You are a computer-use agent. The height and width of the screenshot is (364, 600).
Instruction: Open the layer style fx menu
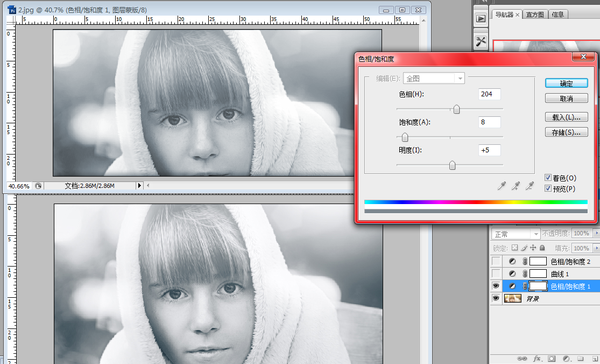[537, 359]
